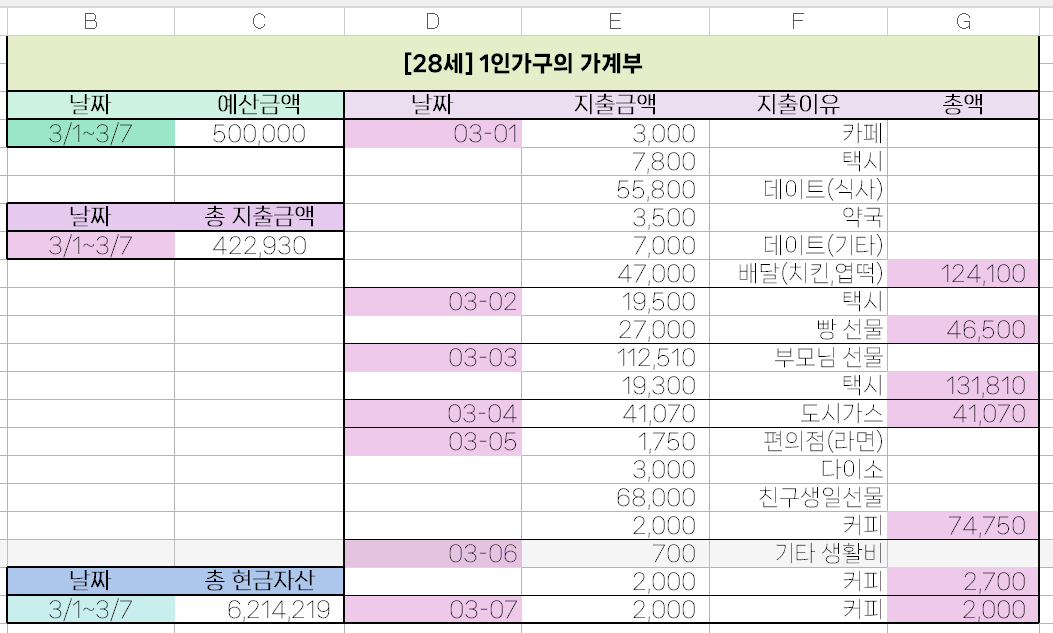Select column E header
This screenshot has width=1053, height=633.
pyautogui.click(x=615, y=21)
